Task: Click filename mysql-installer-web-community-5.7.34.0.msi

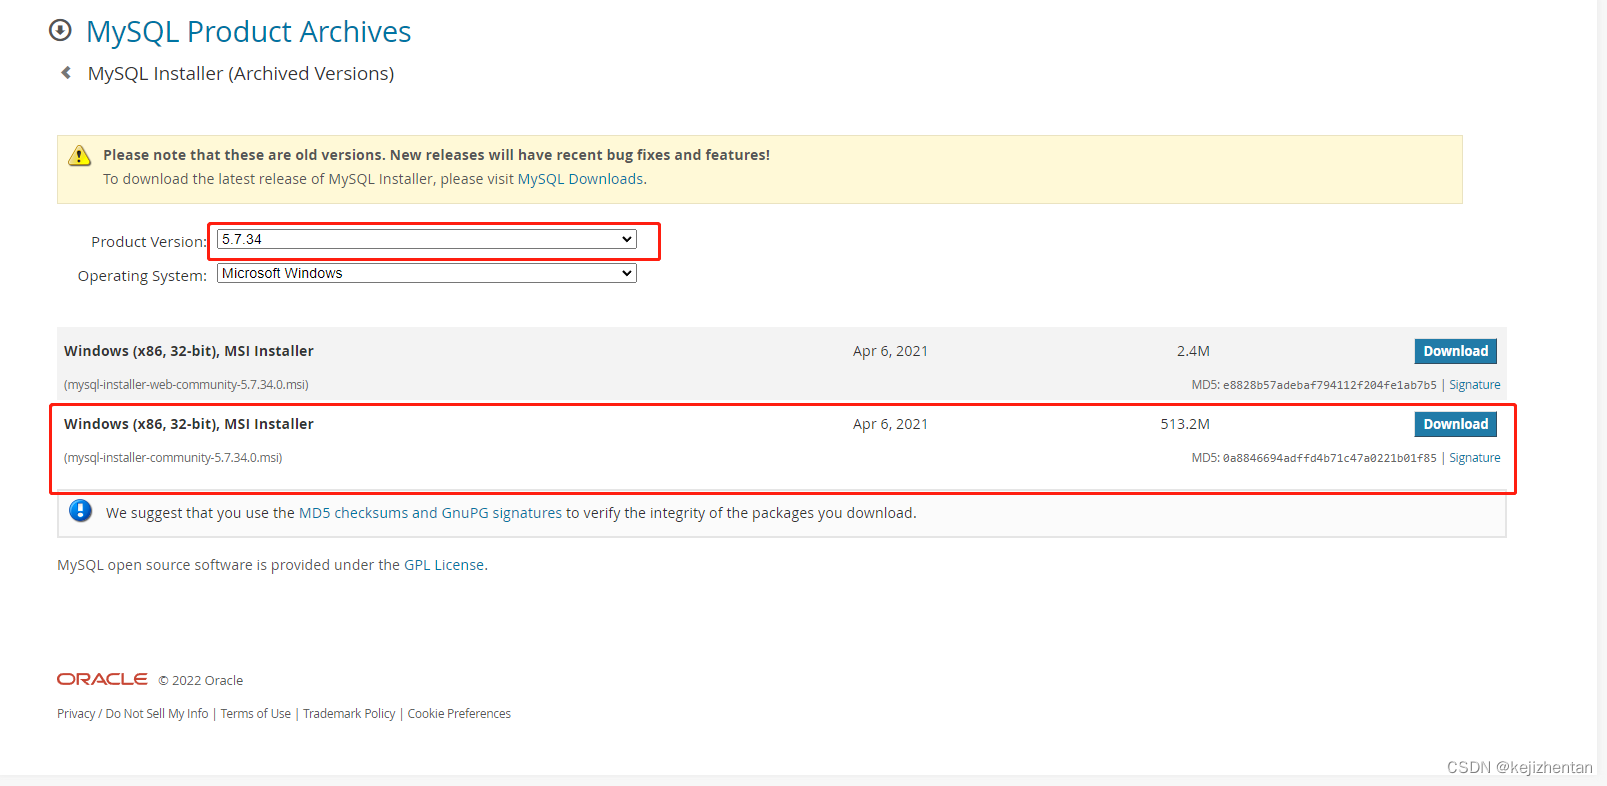Action: (186, 385)
